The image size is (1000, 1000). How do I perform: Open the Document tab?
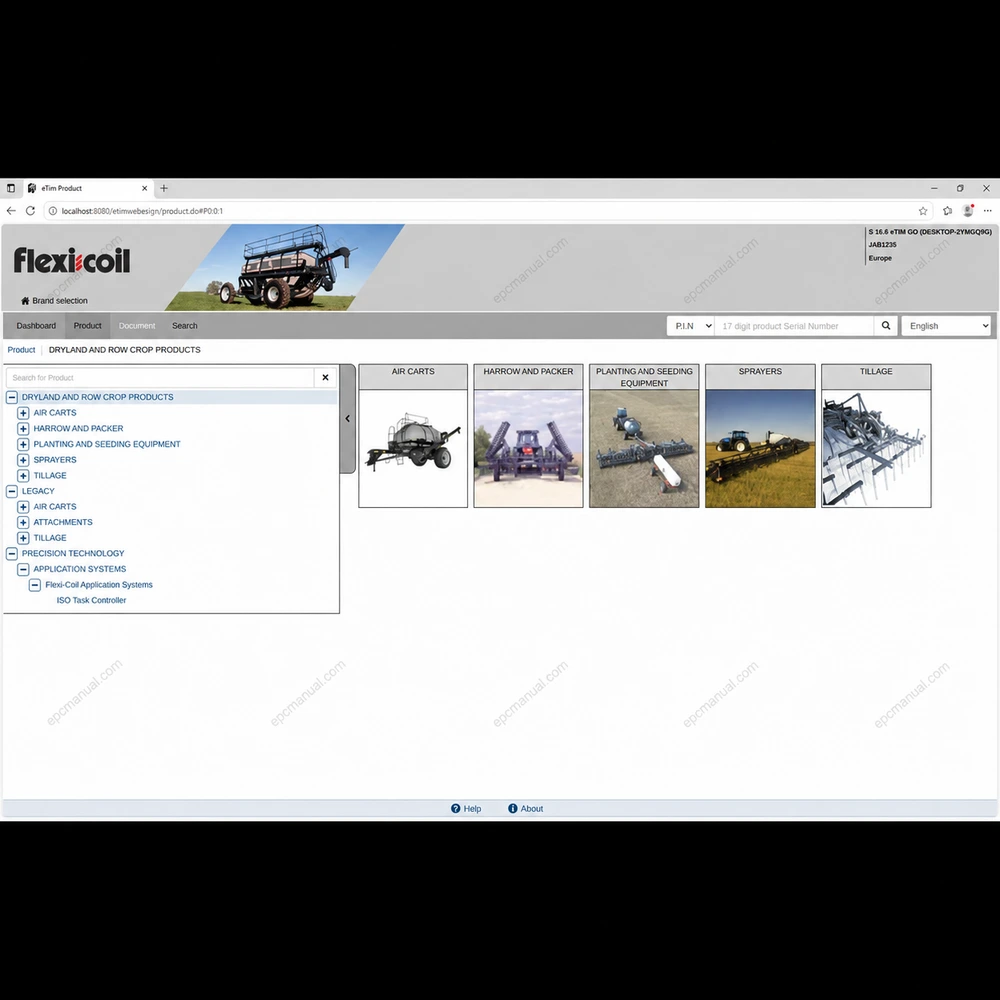tap(136, 325)
